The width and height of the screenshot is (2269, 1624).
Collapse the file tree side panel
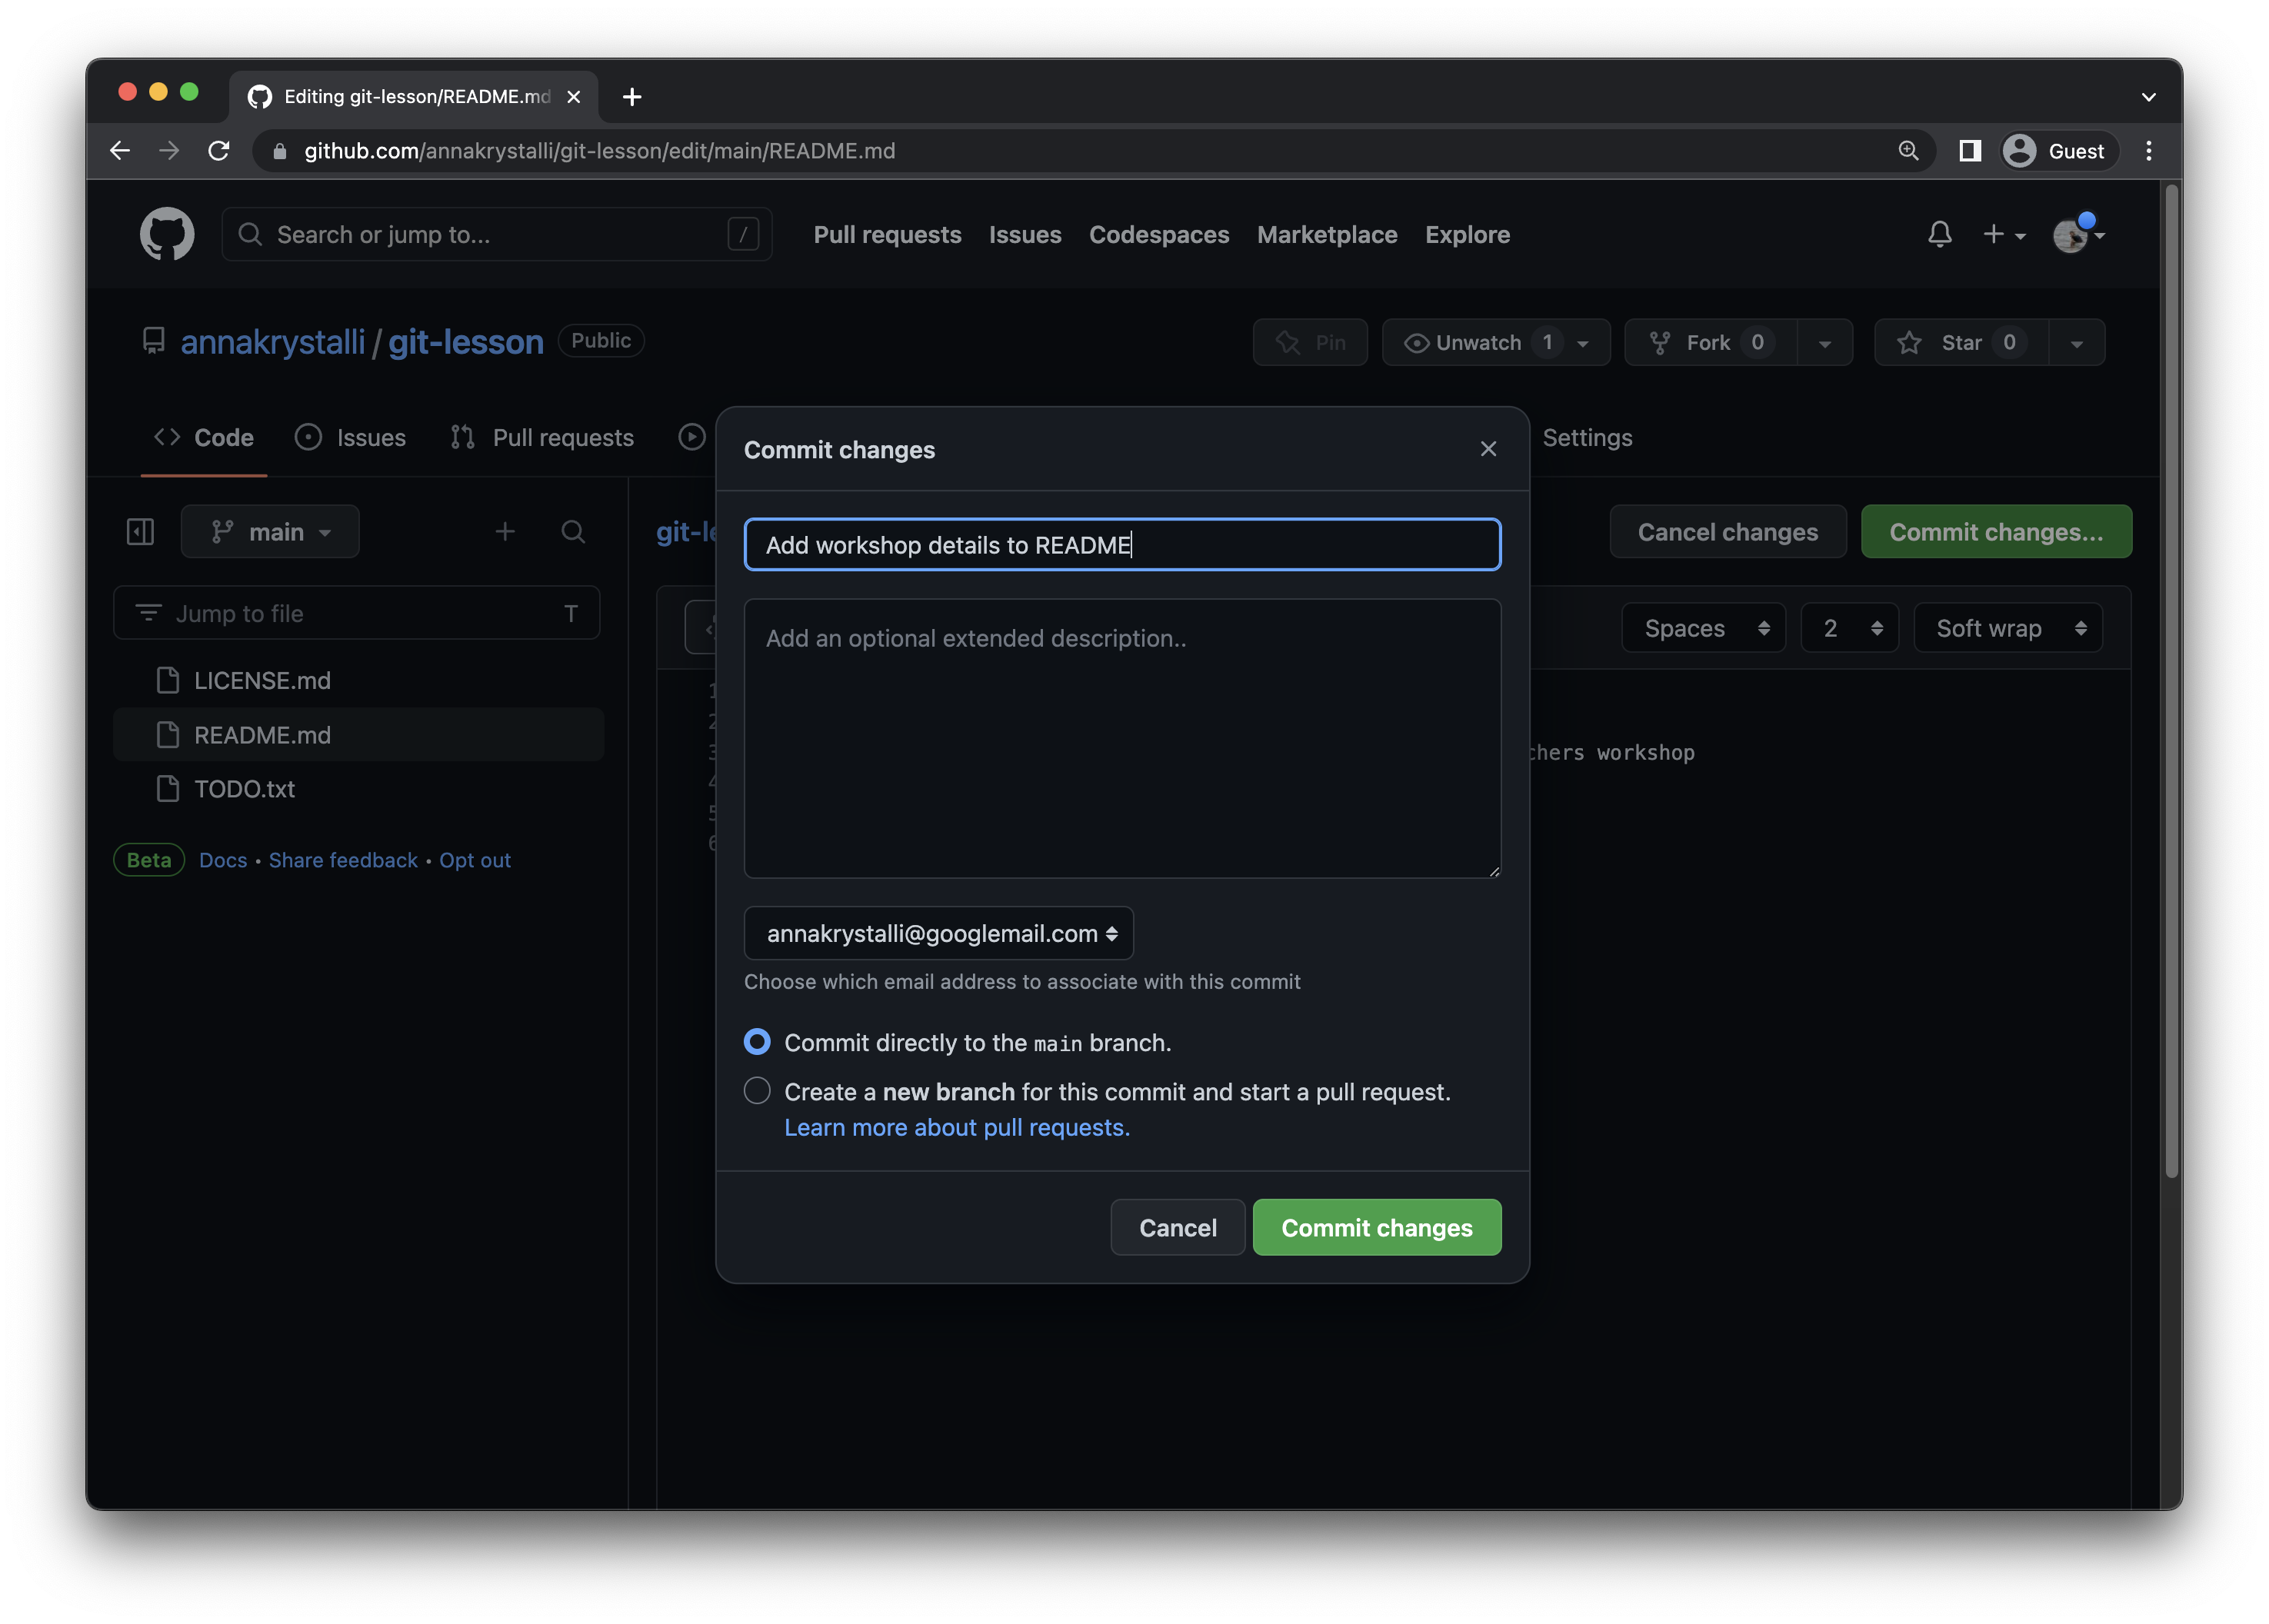[x=140, y=531]
